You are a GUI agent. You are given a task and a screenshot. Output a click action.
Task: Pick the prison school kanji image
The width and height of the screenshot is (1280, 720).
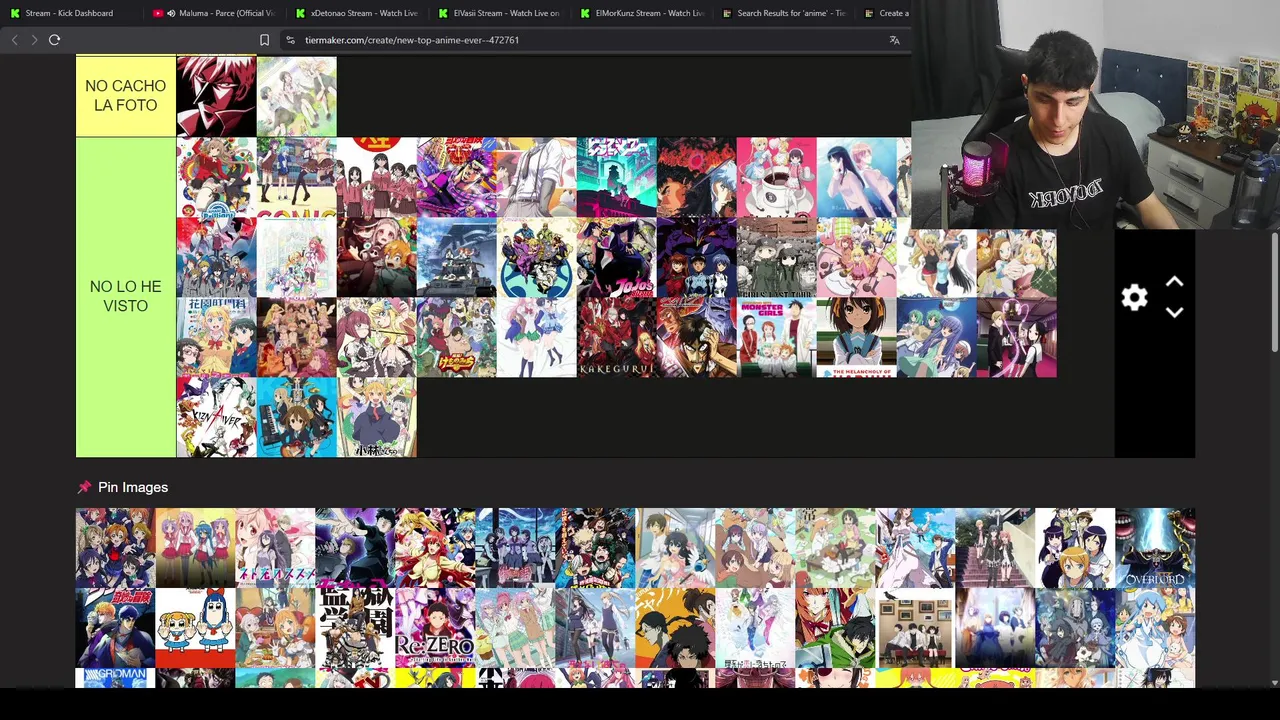(x=355, y=628)
